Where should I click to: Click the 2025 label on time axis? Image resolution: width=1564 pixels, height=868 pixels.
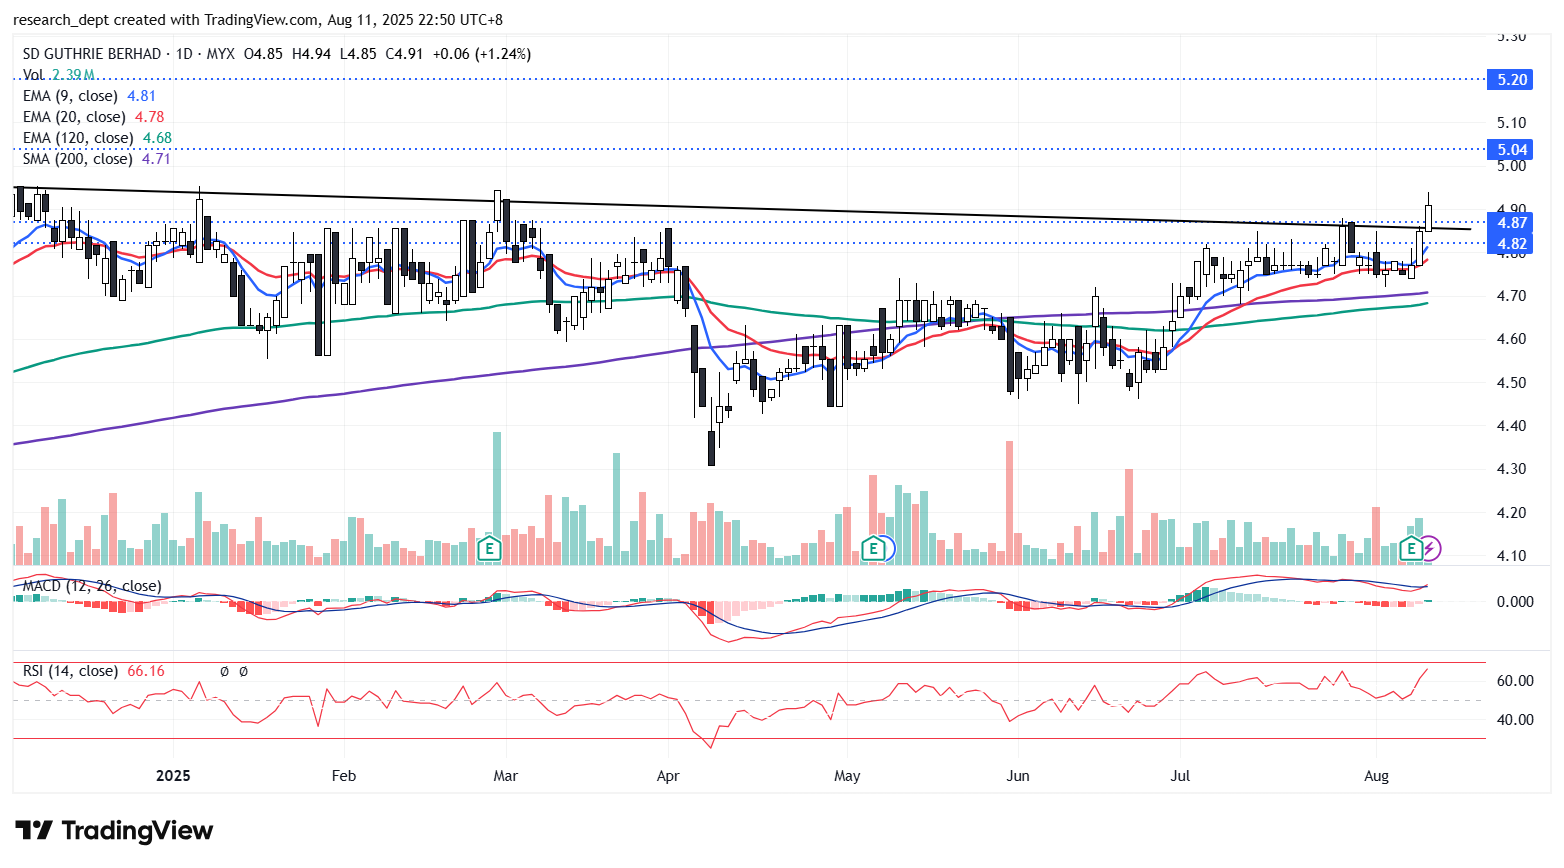click(173, 776)
